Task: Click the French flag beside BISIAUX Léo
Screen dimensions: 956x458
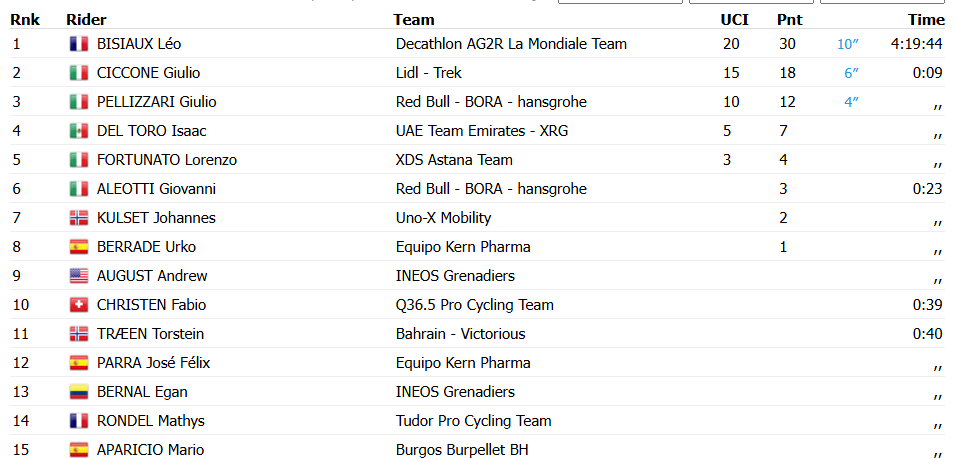Action: (78, 44)
